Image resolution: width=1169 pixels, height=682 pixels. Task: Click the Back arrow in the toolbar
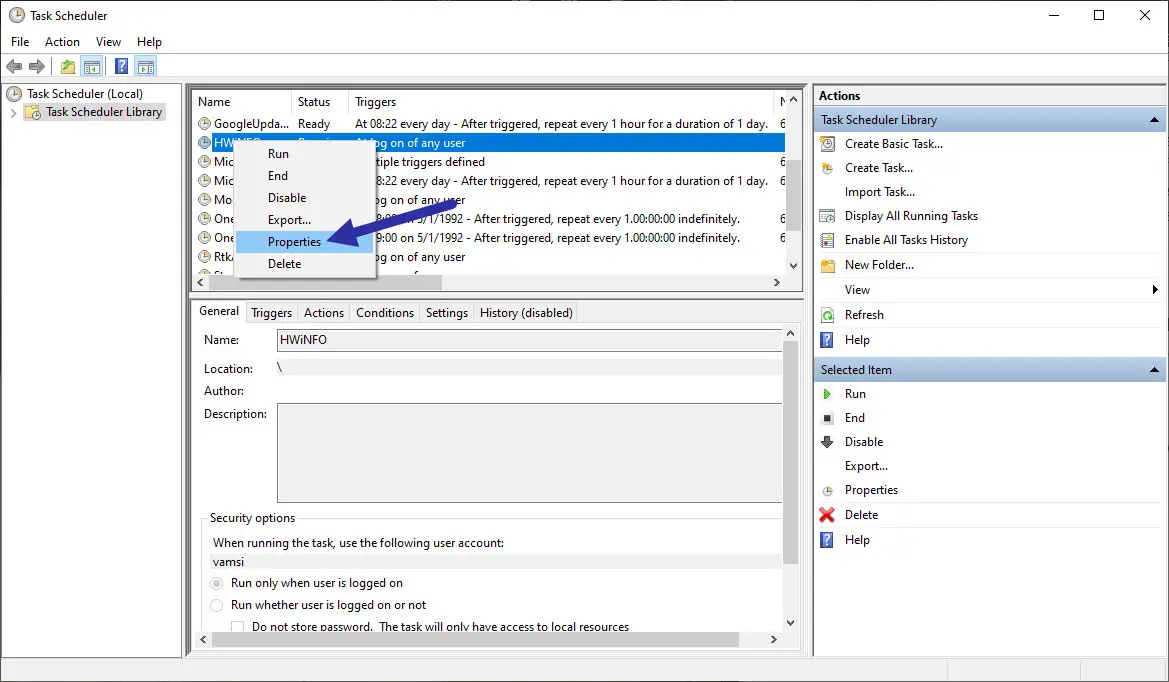point(13,67)
